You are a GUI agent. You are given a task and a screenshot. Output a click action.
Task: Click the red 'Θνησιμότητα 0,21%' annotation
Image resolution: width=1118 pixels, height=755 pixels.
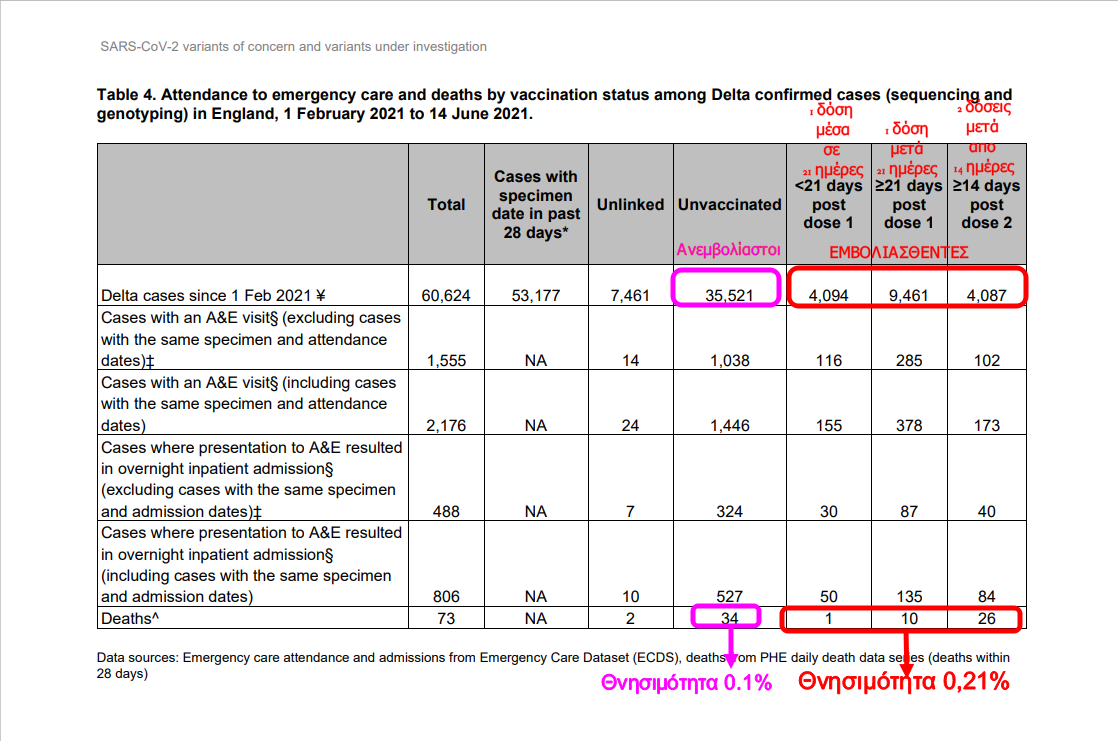click(903, 682)
